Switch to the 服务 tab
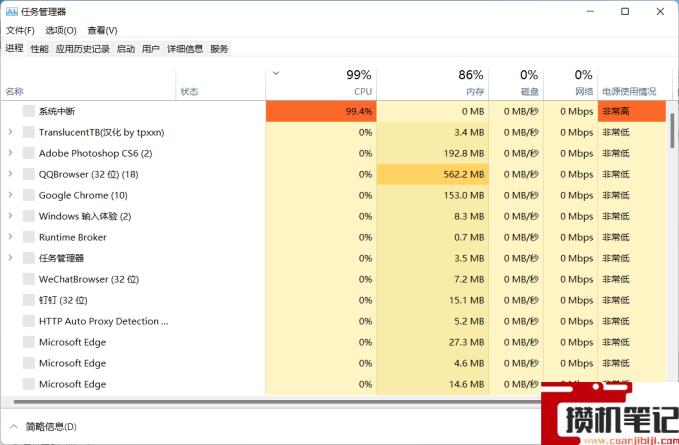This screenshot has width=679, height=445. [x=219, y=49]
